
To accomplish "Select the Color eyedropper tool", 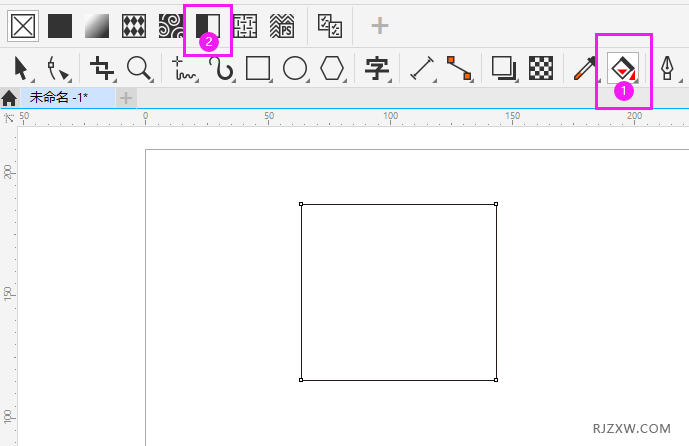I will [585, 69].
